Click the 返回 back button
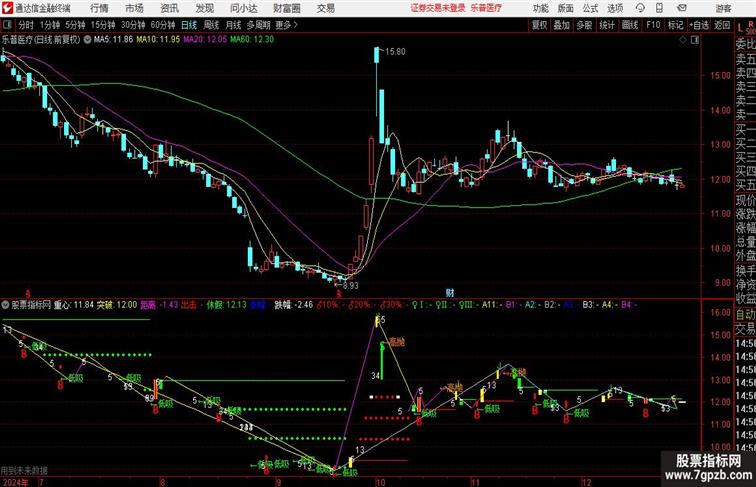 pos(722,25)
